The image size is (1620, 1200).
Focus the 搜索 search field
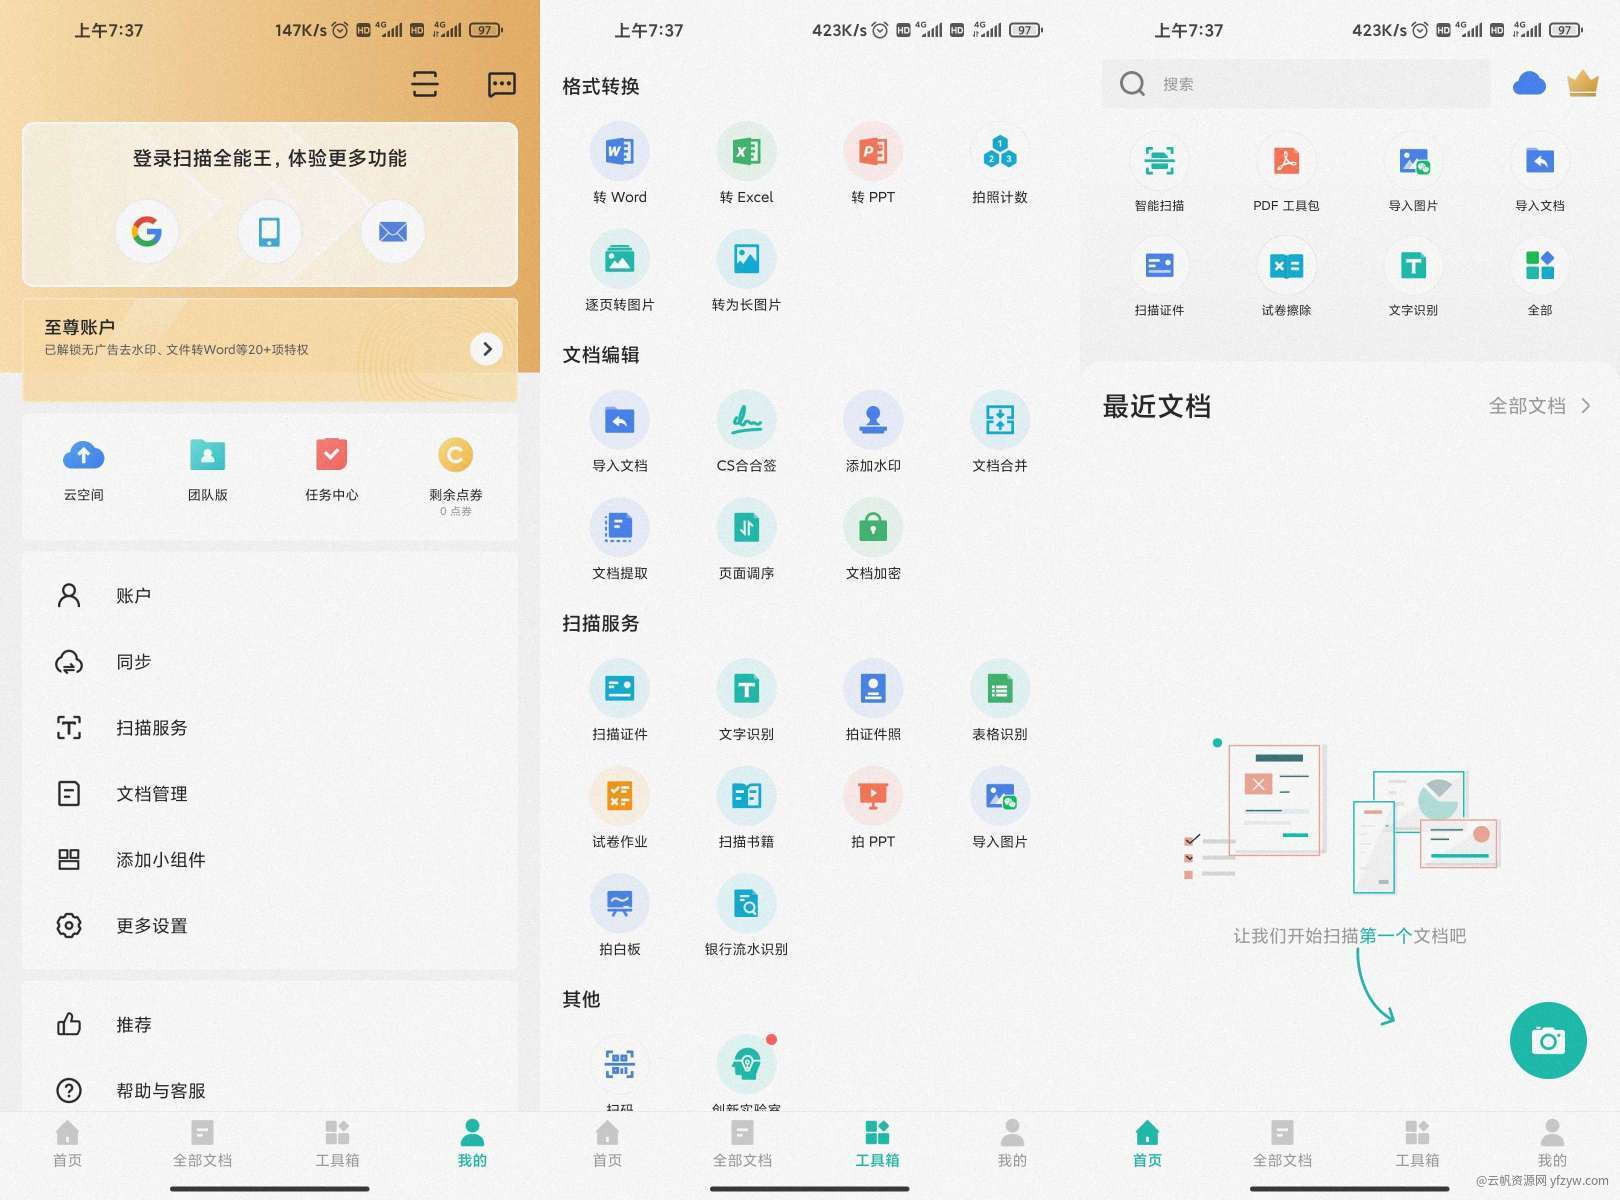1296,84
